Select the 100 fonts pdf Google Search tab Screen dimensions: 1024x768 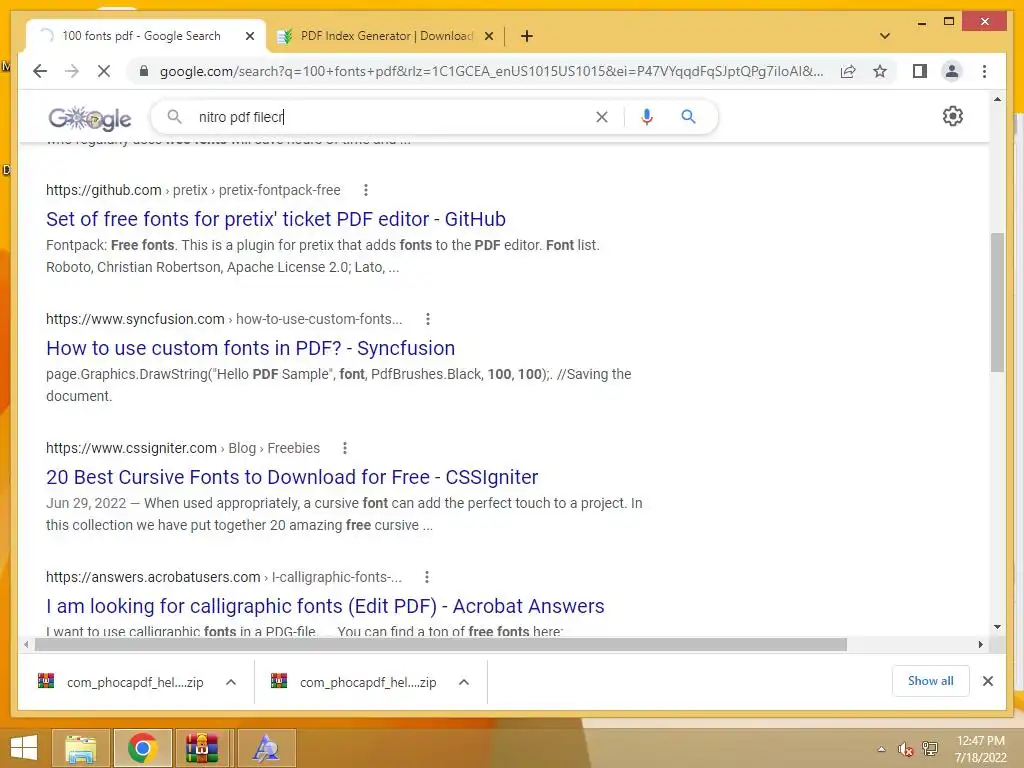140,36
